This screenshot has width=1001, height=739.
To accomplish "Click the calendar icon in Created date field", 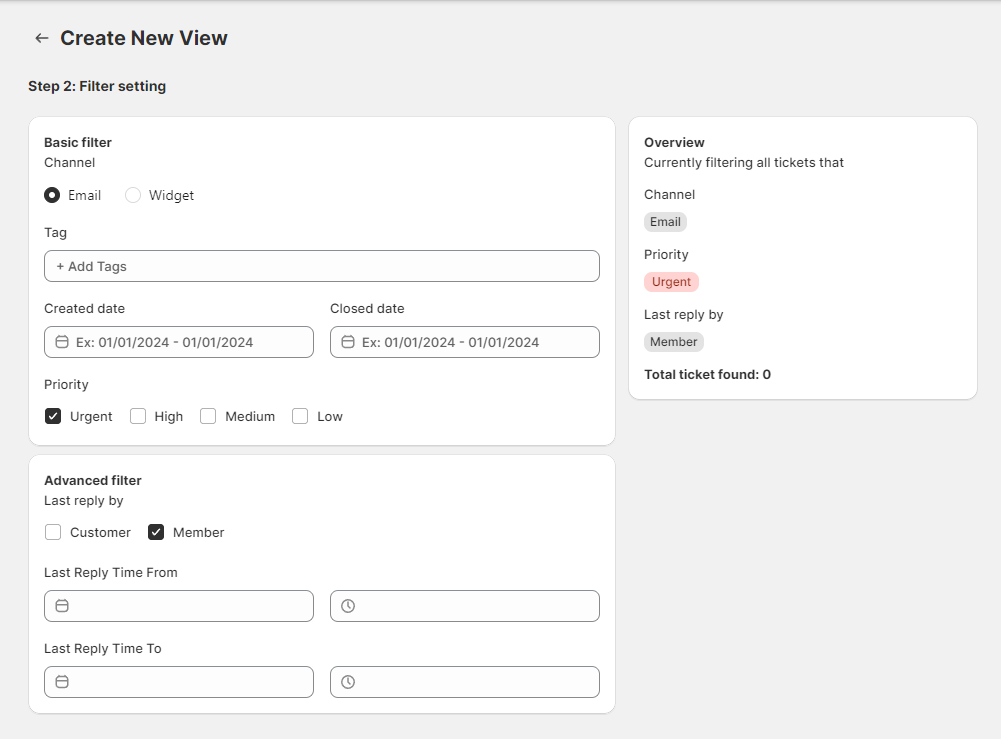I will tap(62, 342).
